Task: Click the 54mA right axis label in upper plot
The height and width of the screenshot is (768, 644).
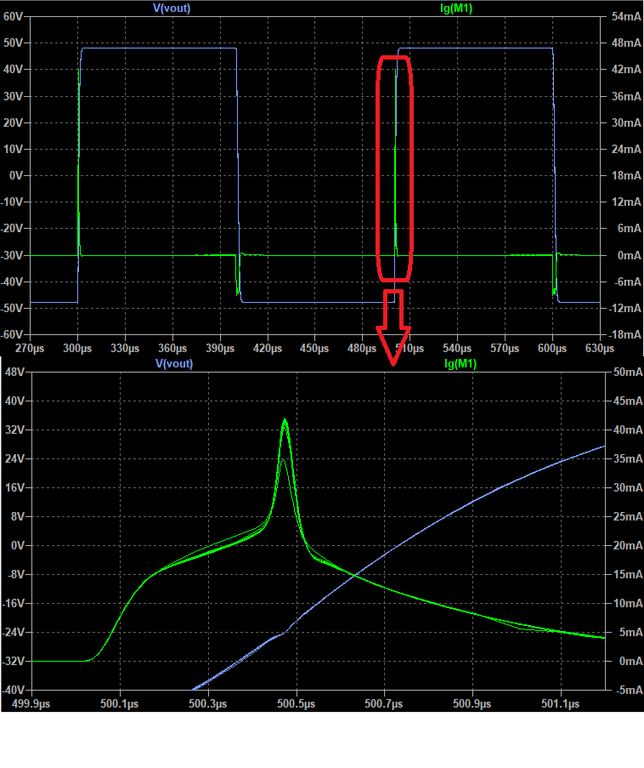Action: tap(626, 17)
